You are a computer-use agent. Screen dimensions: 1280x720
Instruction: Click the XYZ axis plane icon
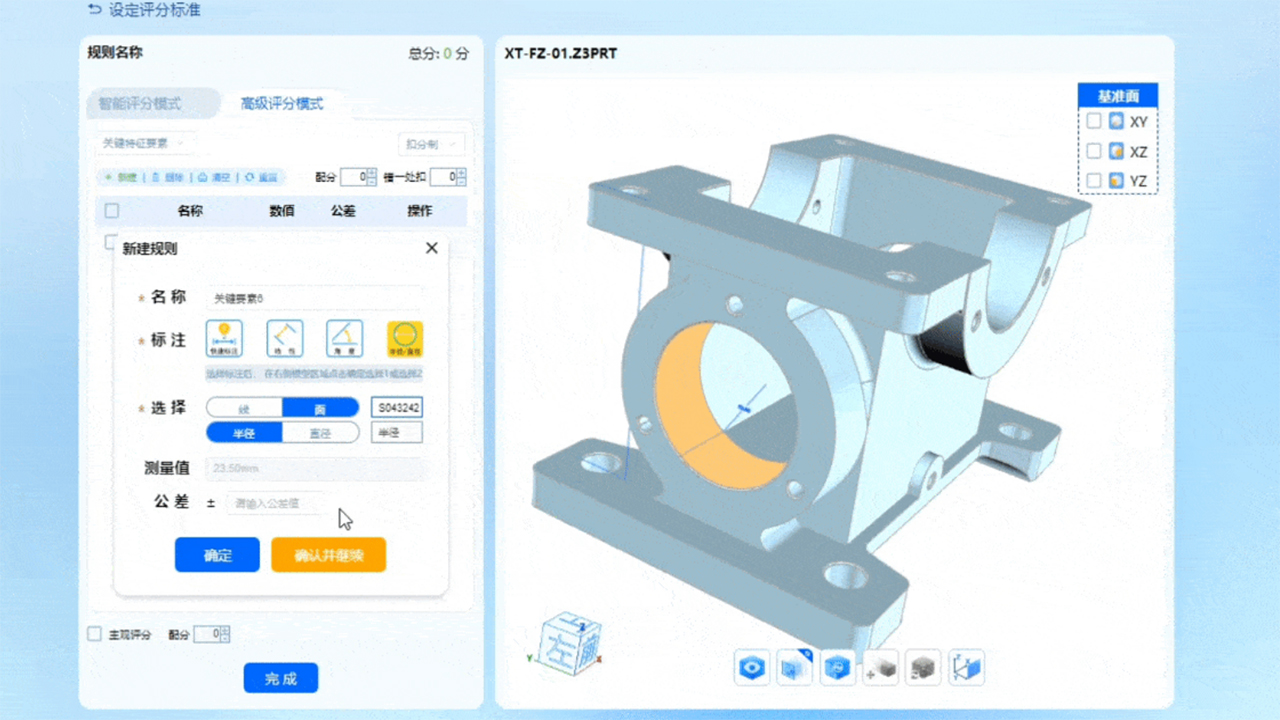(967, 667)
